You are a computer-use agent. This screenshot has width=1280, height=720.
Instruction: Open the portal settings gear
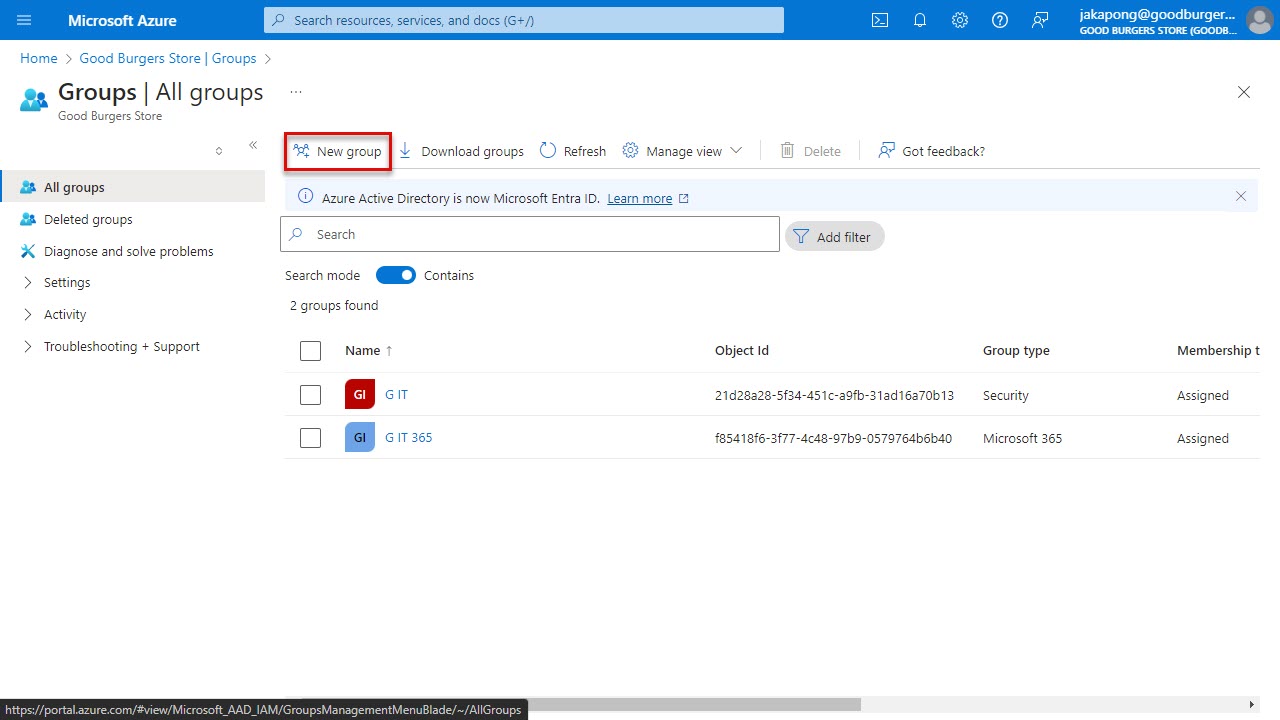959,20
